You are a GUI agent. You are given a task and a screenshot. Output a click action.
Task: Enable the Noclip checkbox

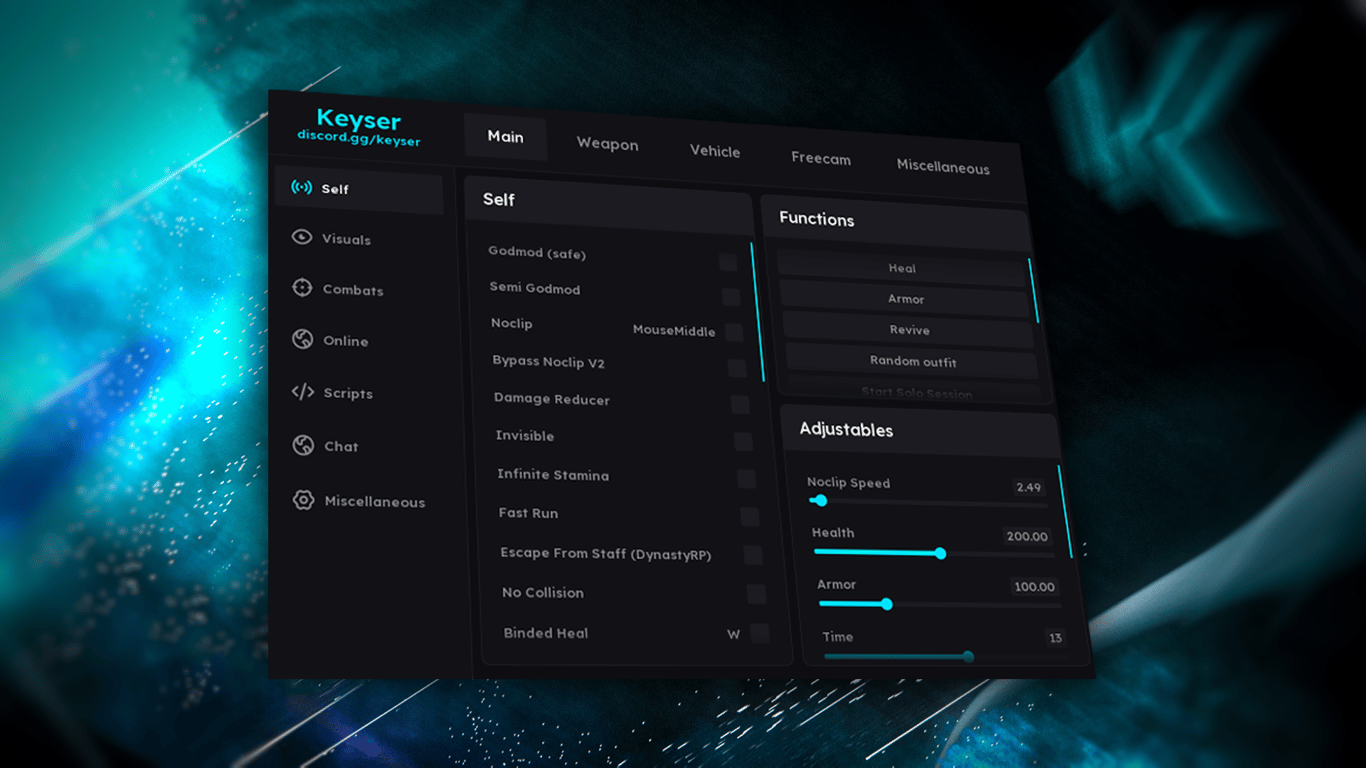[734, 332]
